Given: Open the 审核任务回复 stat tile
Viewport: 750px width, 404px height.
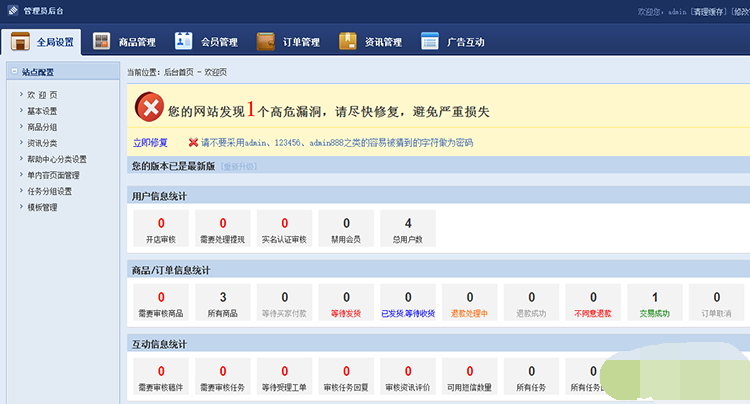Looking at the screenshot, I should click(346, 376).
